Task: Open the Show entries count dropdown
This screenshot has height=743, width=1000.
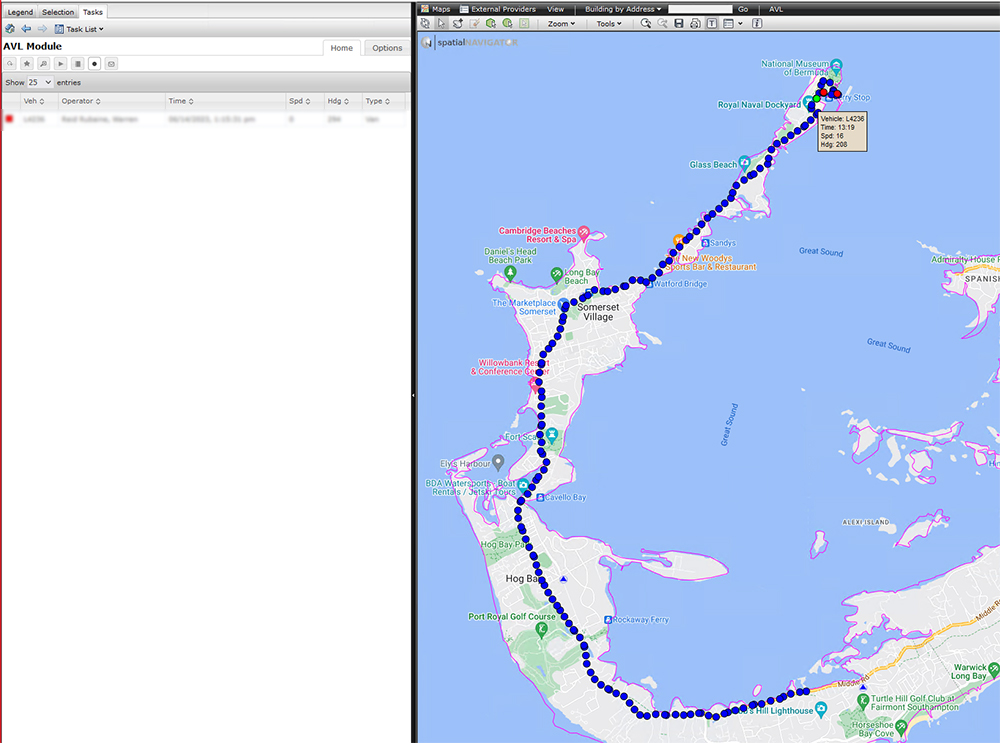Action: (x=40, y=82)
